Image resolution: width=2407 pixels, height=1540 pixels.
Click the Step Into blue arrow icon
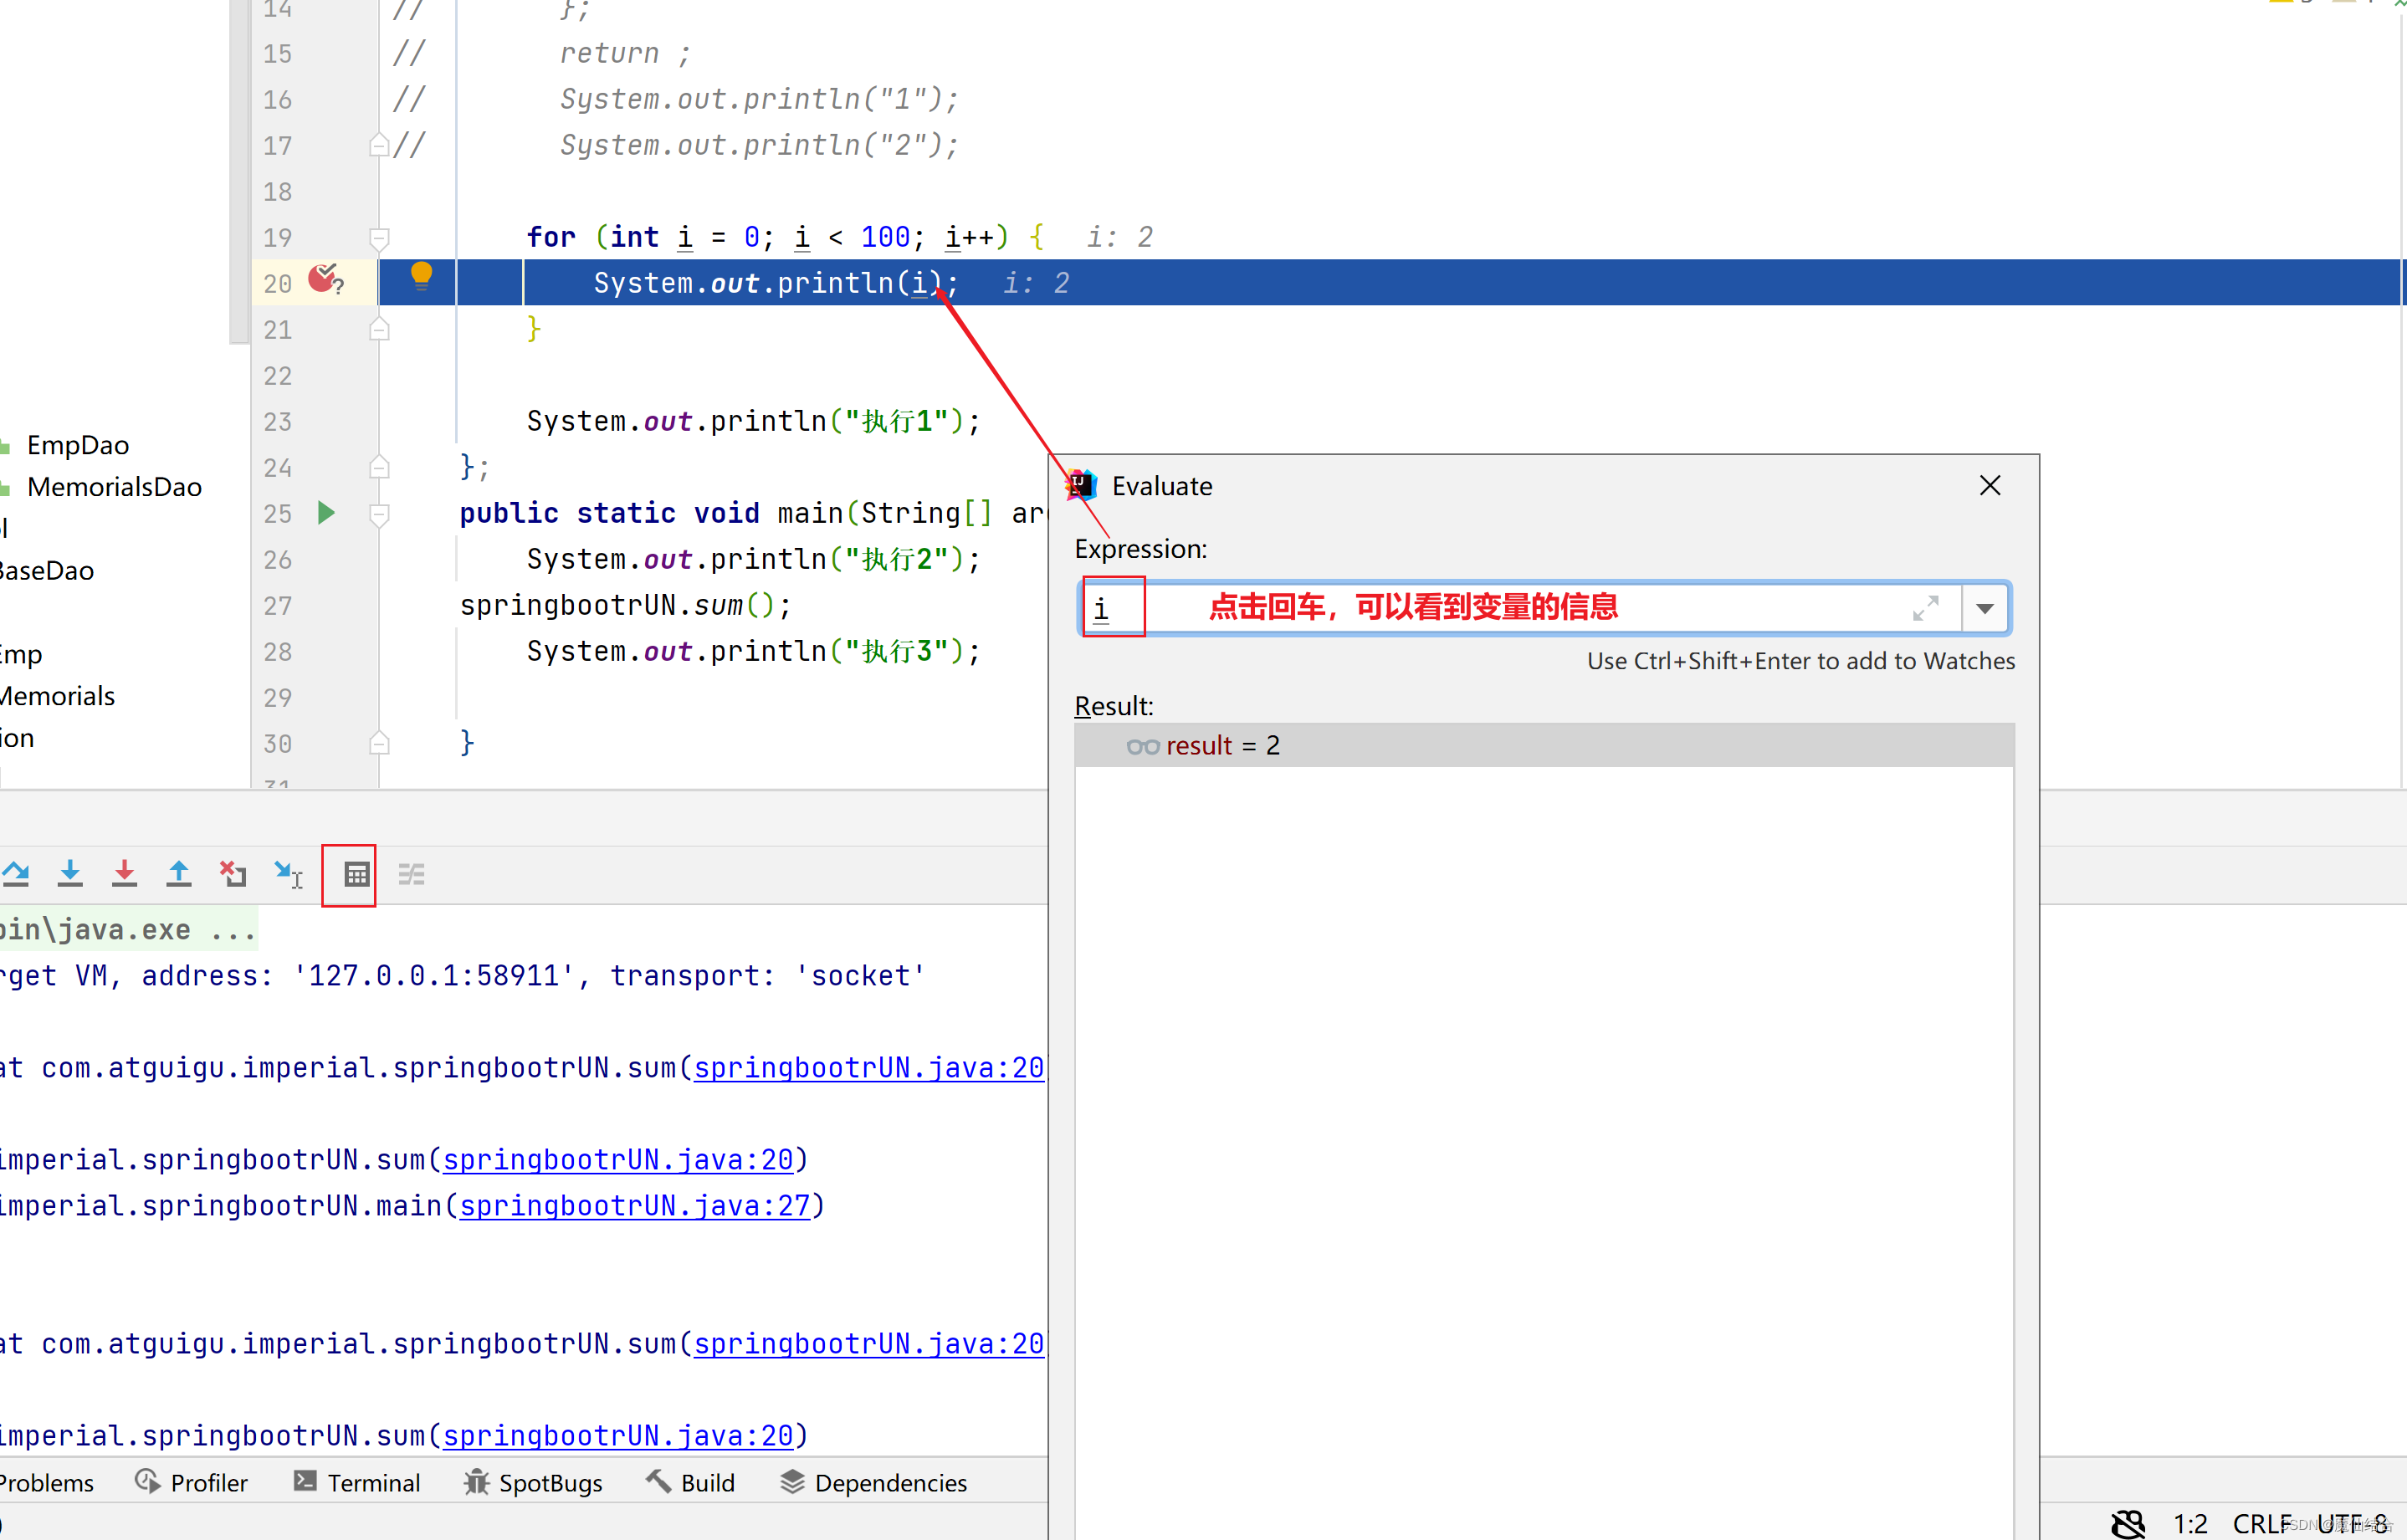pos(70,874)
